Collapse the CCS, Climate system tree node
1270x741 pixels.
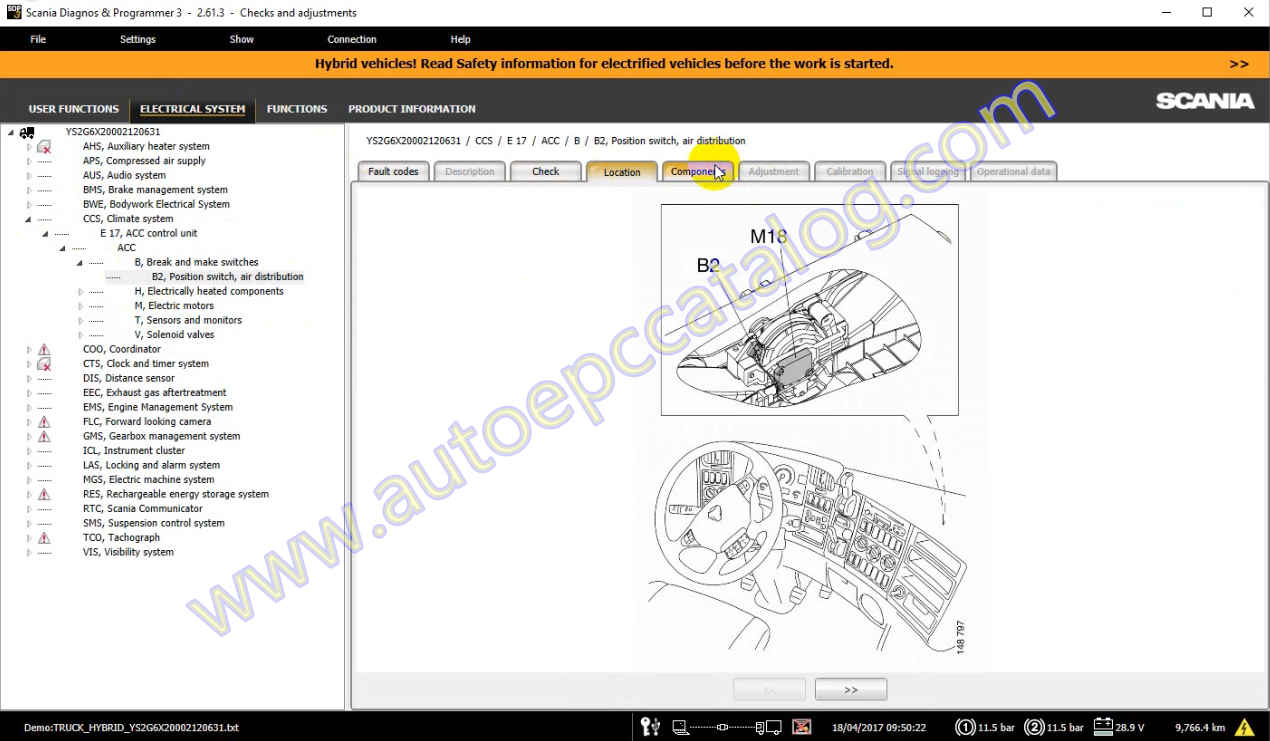[29, 218]
